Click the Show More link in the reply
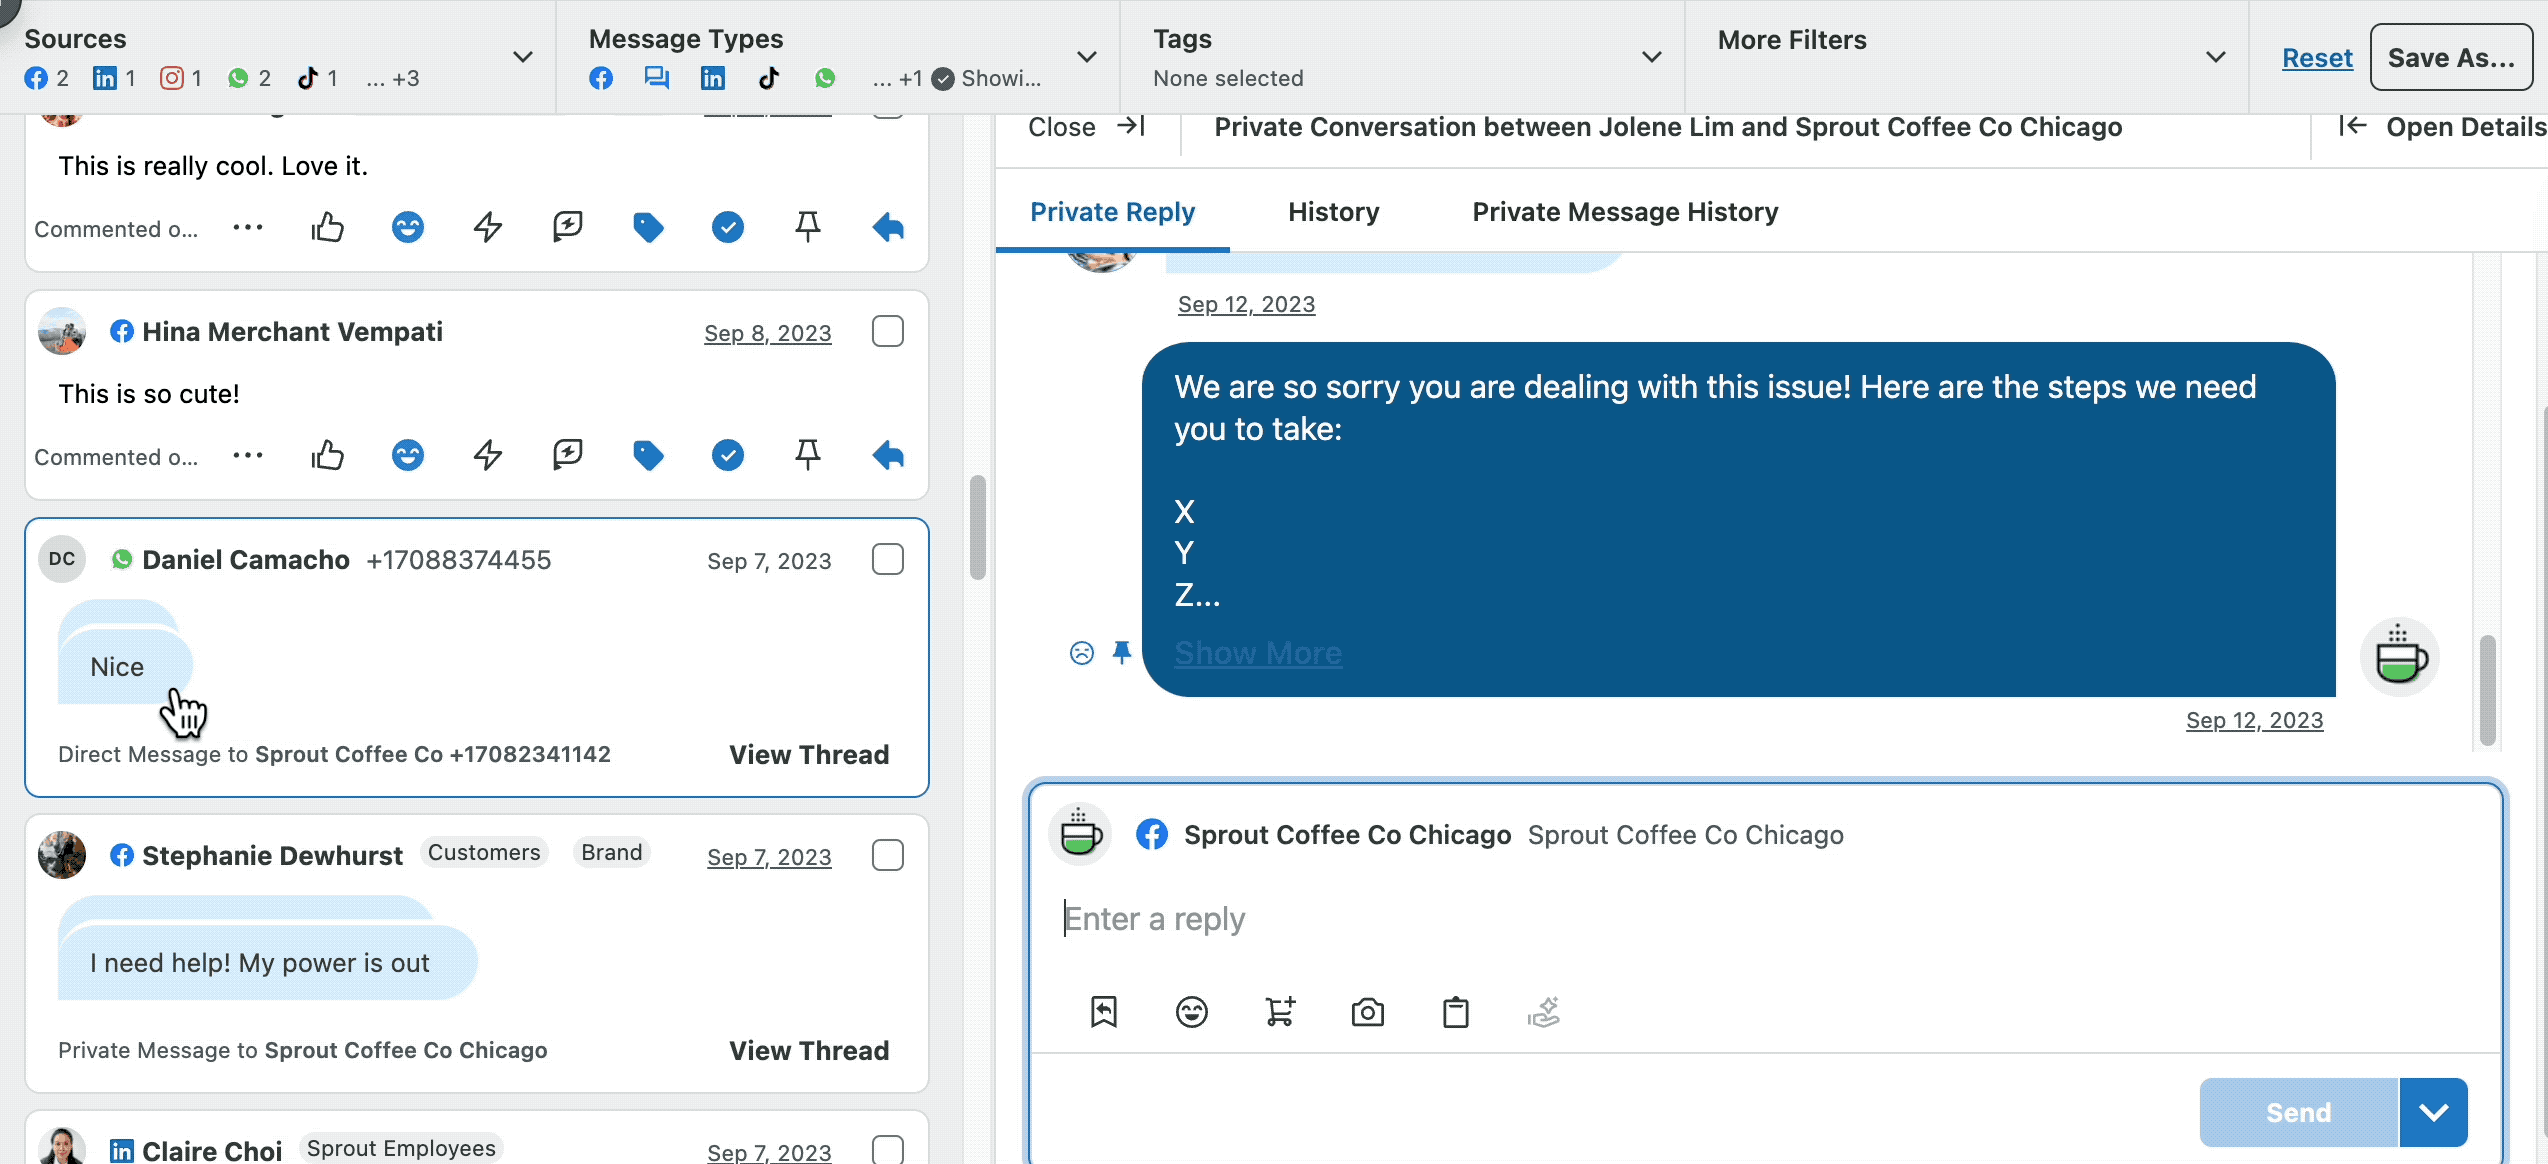 pyautogui.click(x=1258, y=652)
